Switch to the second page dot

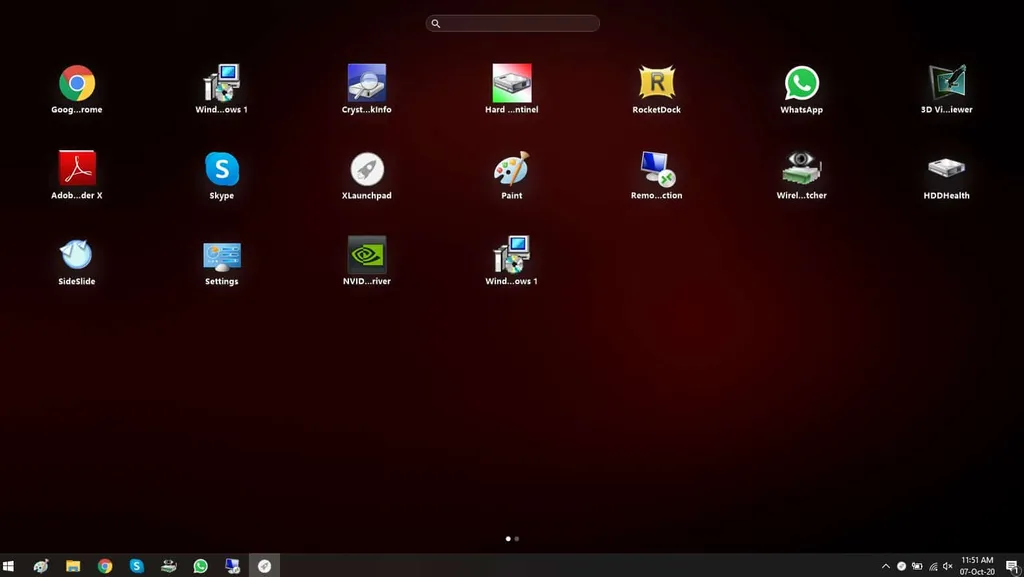(x=517, y=538)
